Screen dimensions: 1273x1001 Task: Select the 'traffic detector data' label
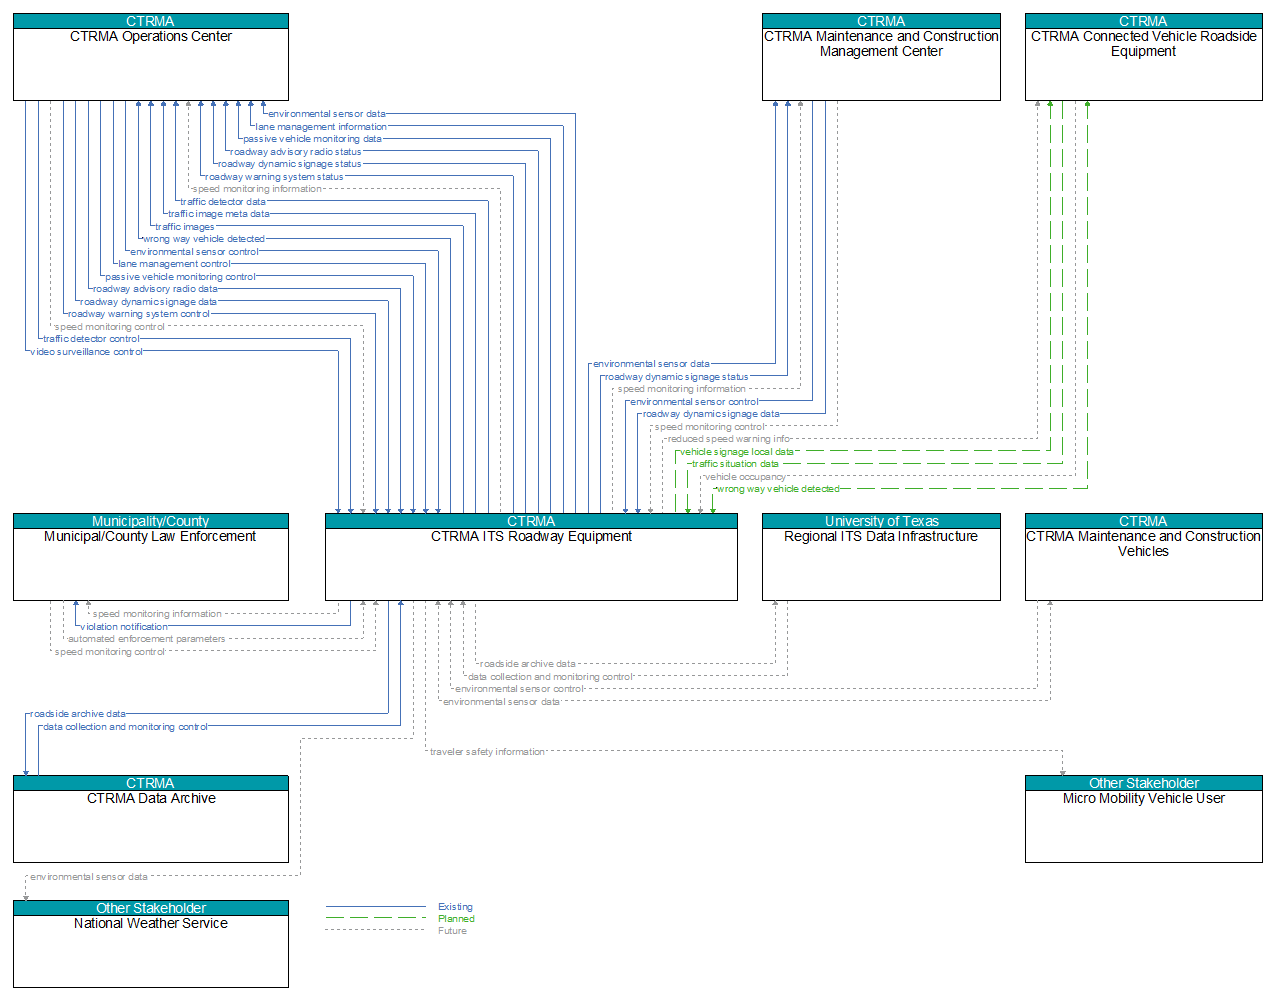tap(223, 202)
